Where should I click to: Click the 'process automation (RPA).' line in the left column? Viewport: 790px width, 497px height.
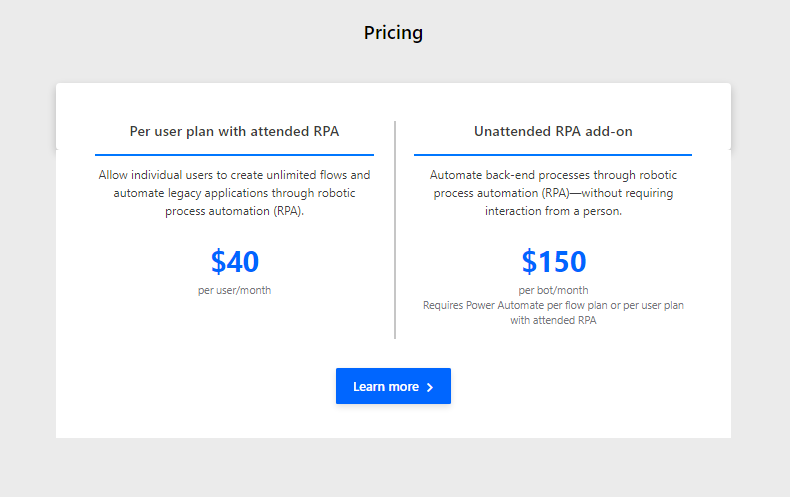click(234, 211)
